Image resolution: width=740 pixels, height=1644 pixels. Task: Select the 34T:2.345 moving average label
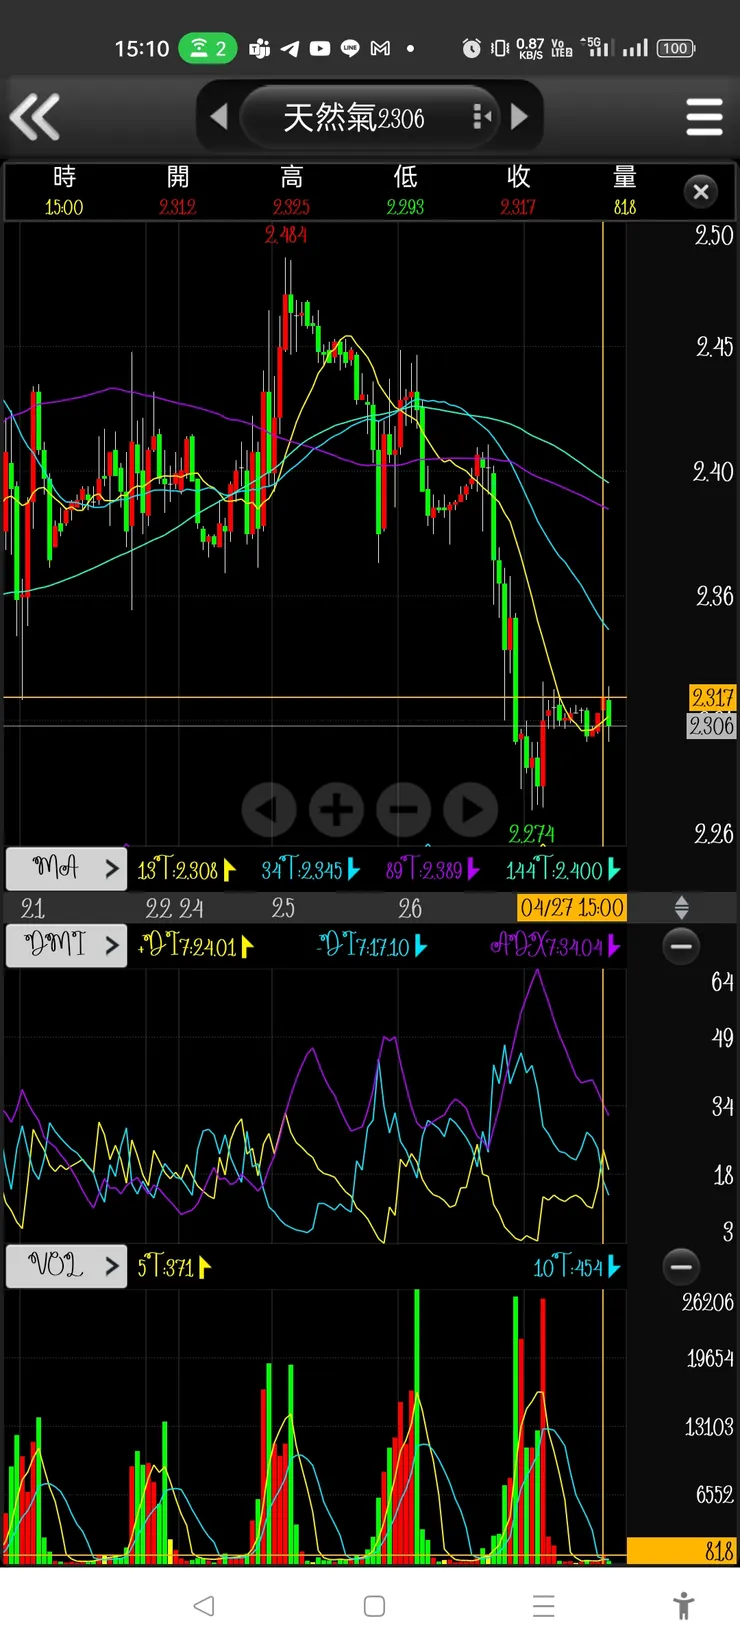310,870
